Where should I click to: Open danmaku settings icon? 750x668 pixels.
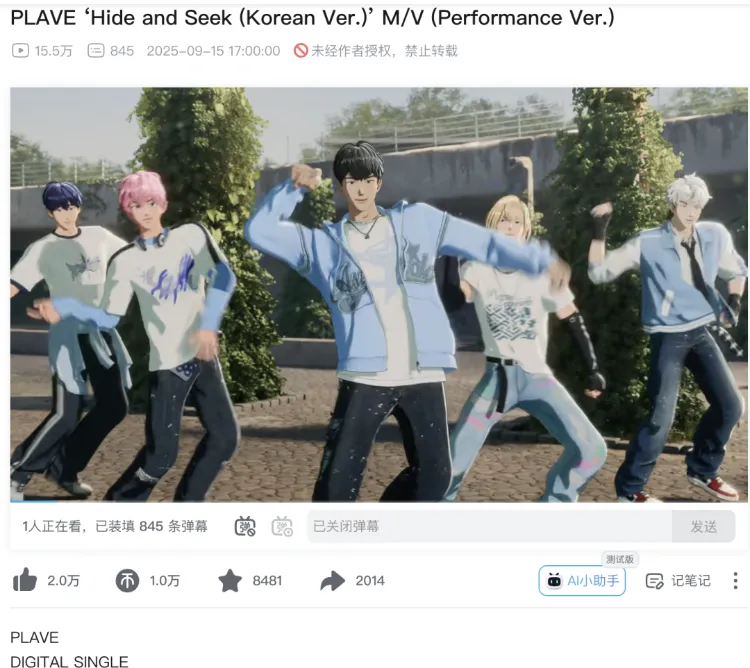pos(282,526)
